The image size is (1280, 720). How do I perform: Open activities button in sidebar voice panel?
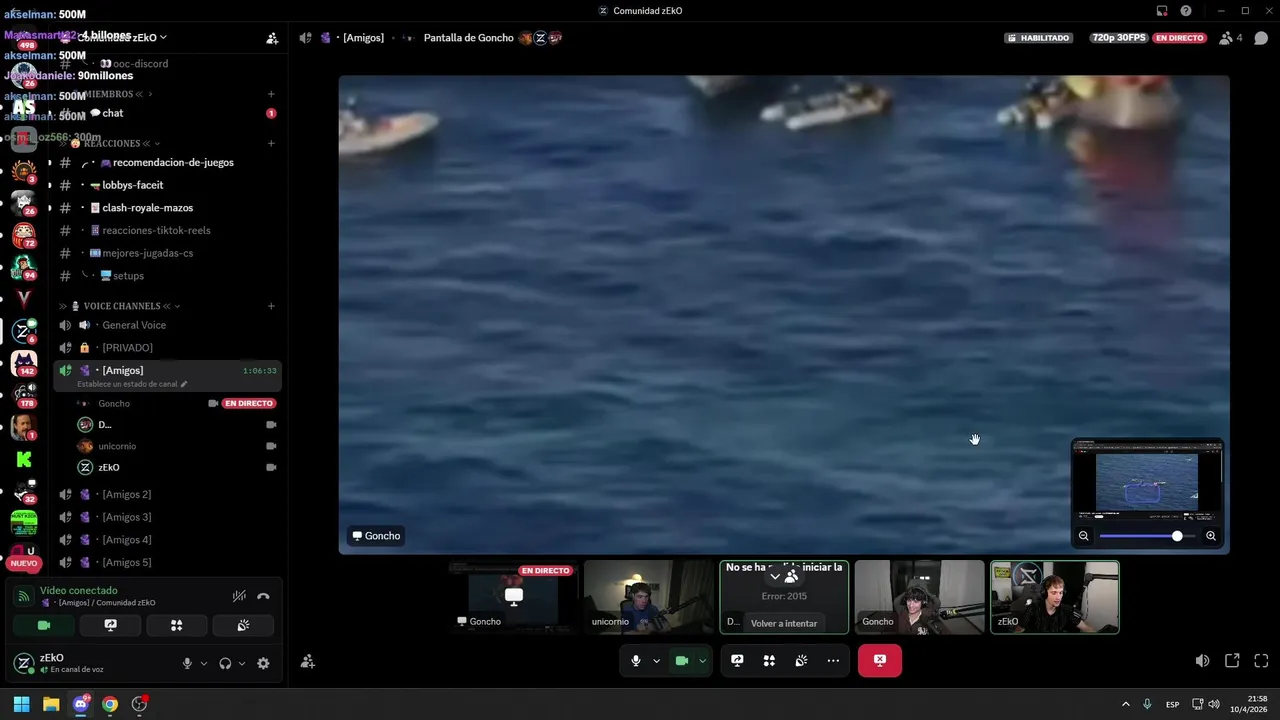[x=177, y=625]
